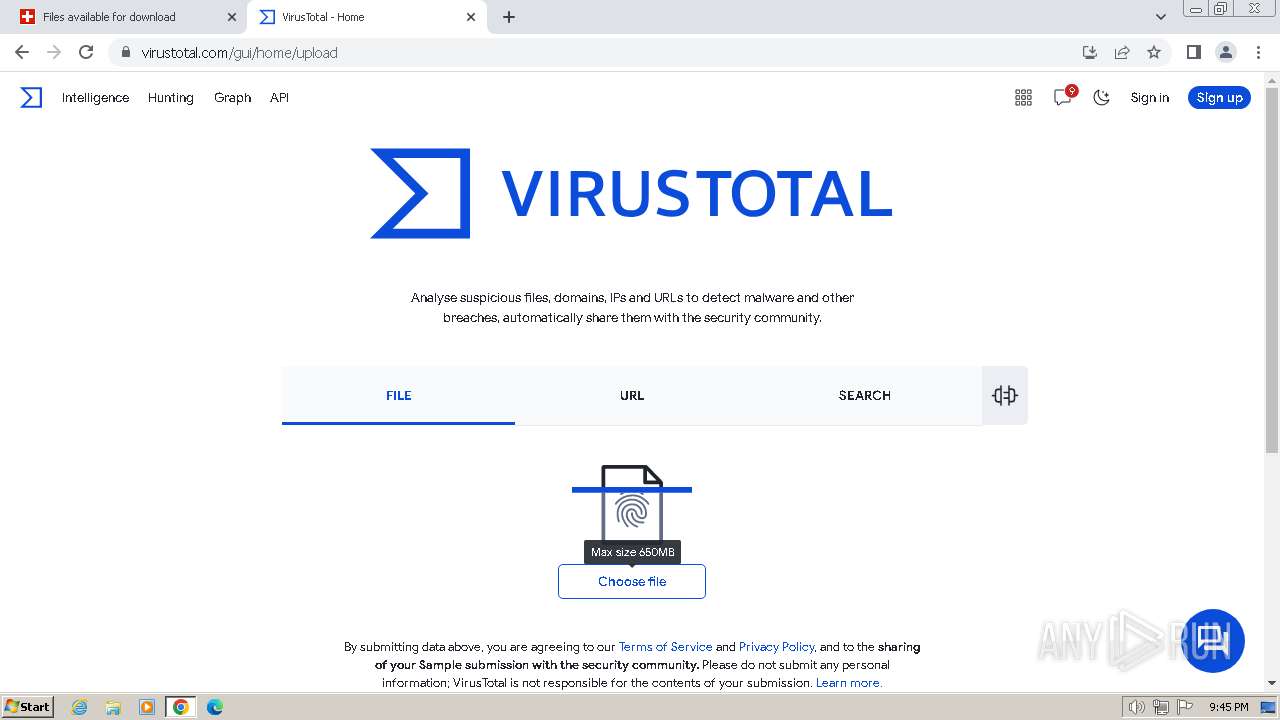Expand tab search chevron in title bar
Image resolution: width=1280 pixels, height=720 pixels.
point(1160,17)
